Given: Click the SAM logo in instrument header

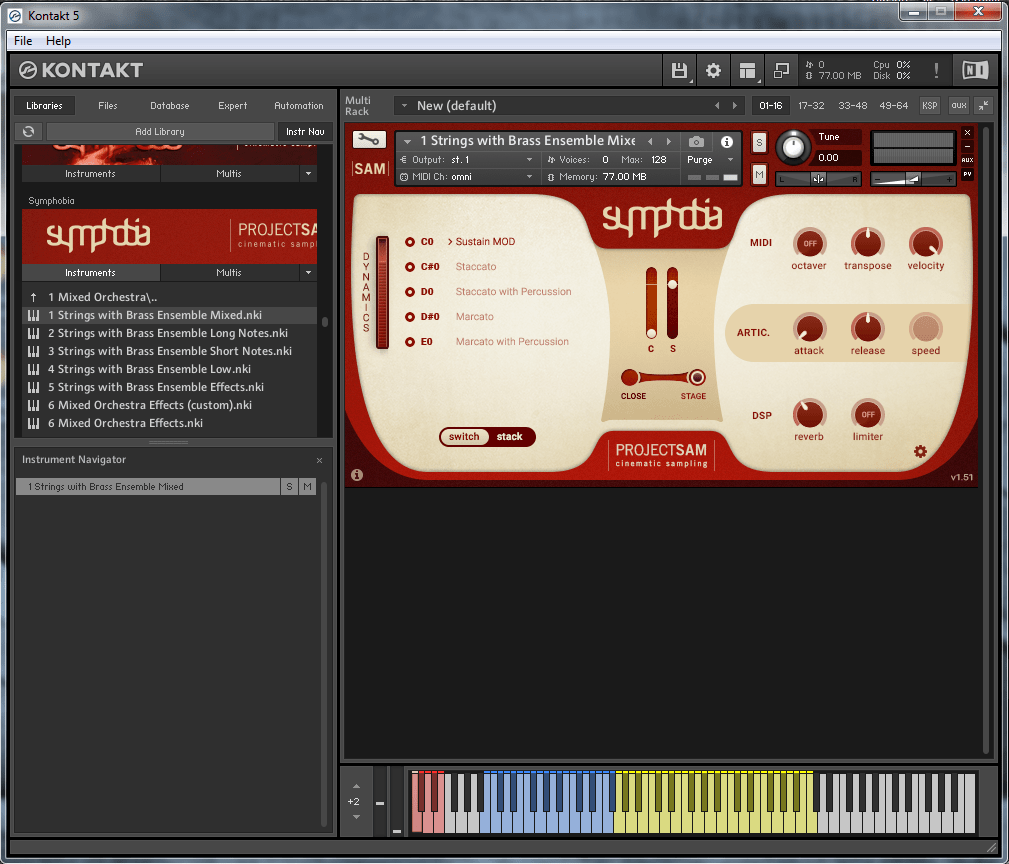Looking at the screenshot, I should pos(369,169).
